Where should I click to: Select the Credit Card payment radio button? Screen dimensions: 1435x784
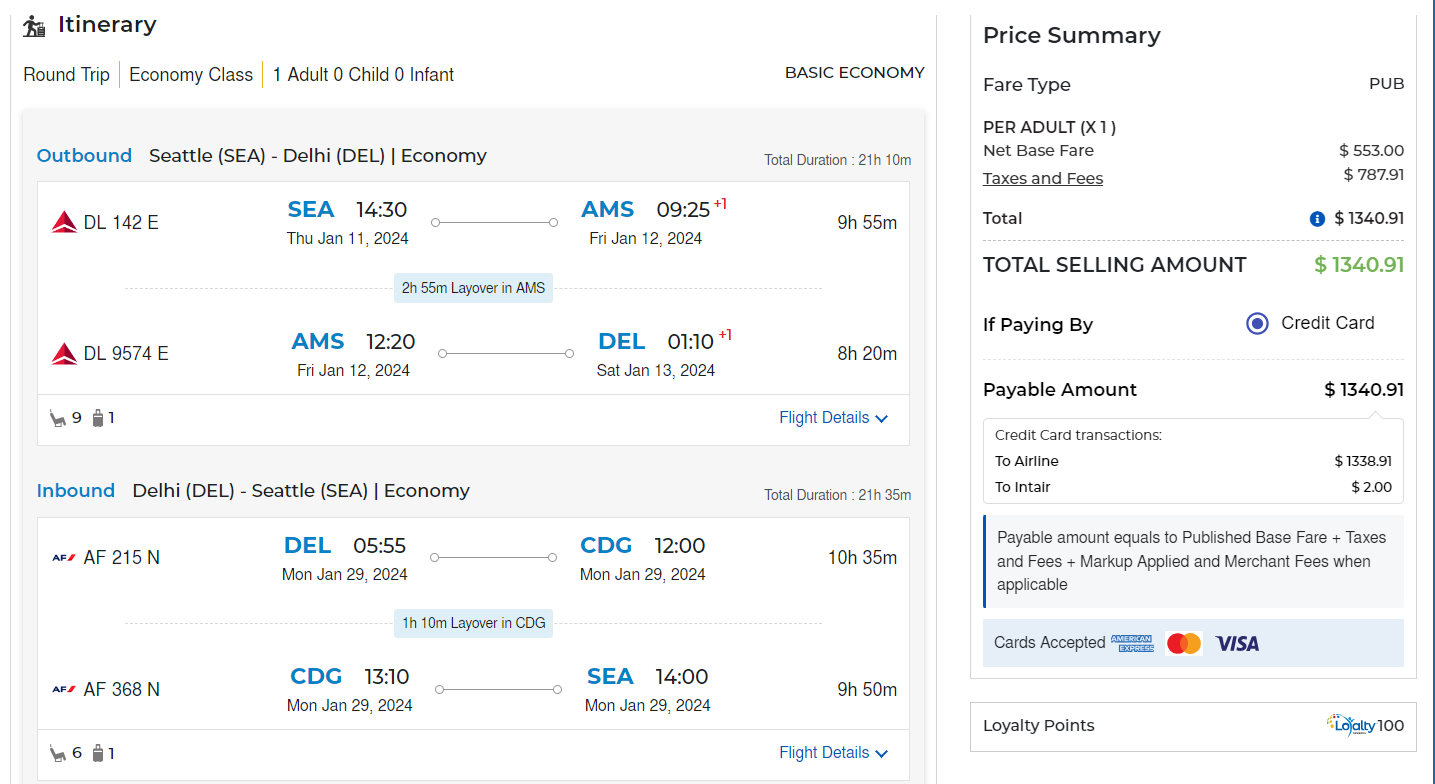tap(1257, 324)
